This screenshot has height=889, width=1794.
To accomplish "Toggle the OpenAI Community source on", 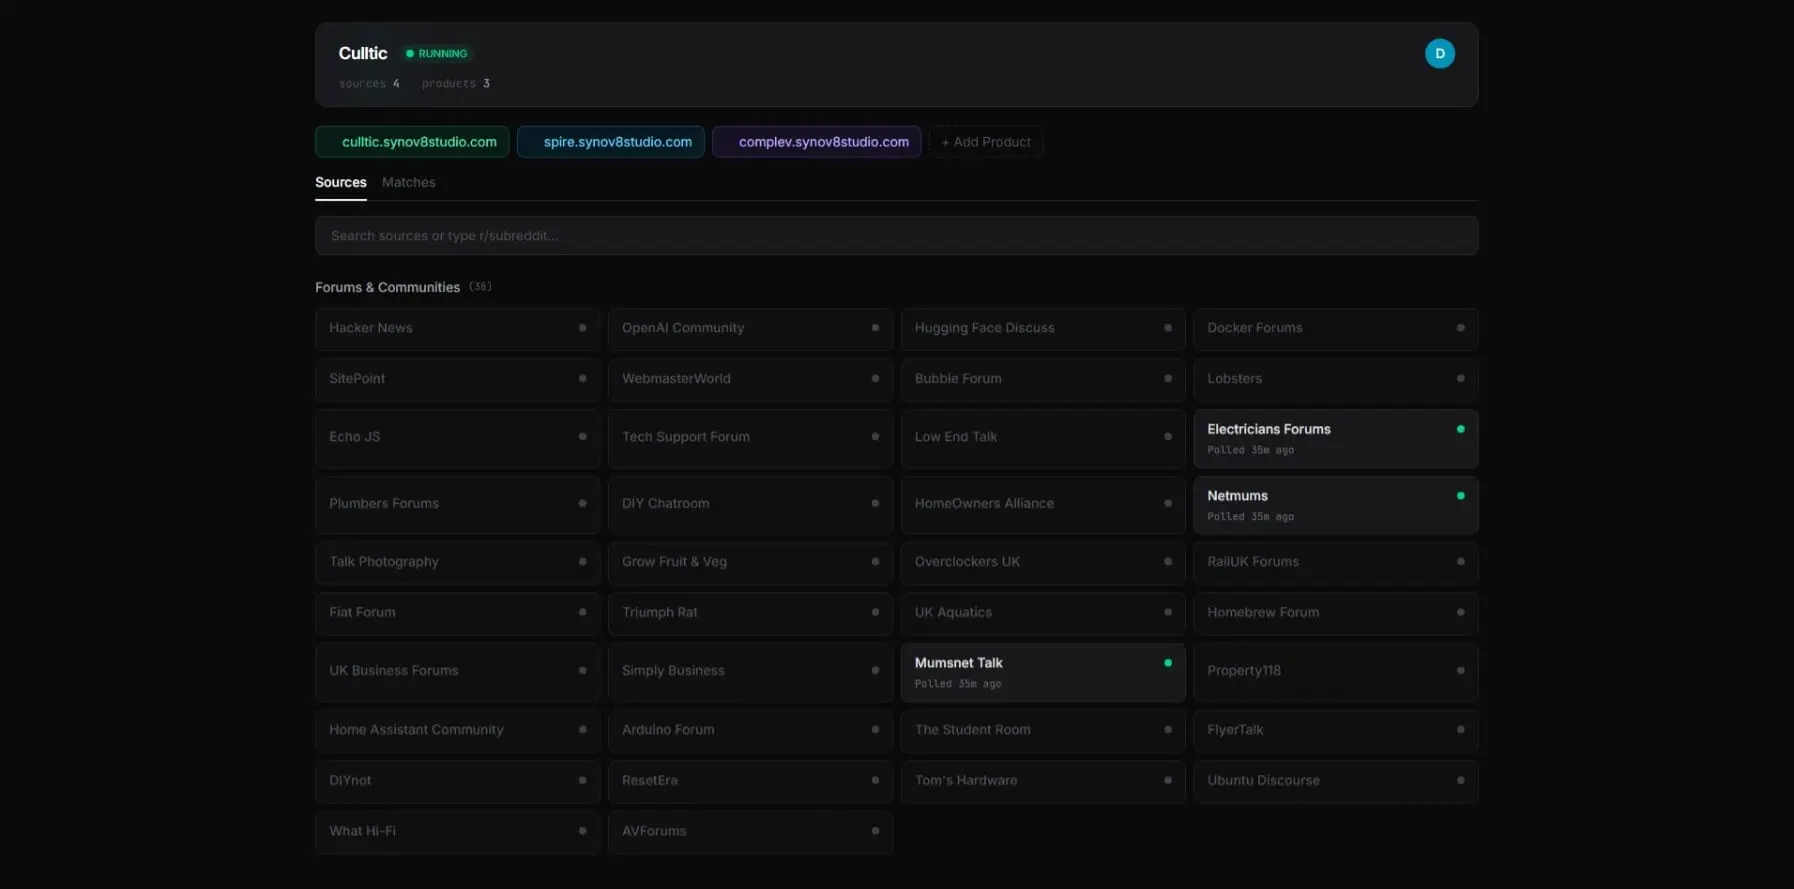I will point(750,328).
